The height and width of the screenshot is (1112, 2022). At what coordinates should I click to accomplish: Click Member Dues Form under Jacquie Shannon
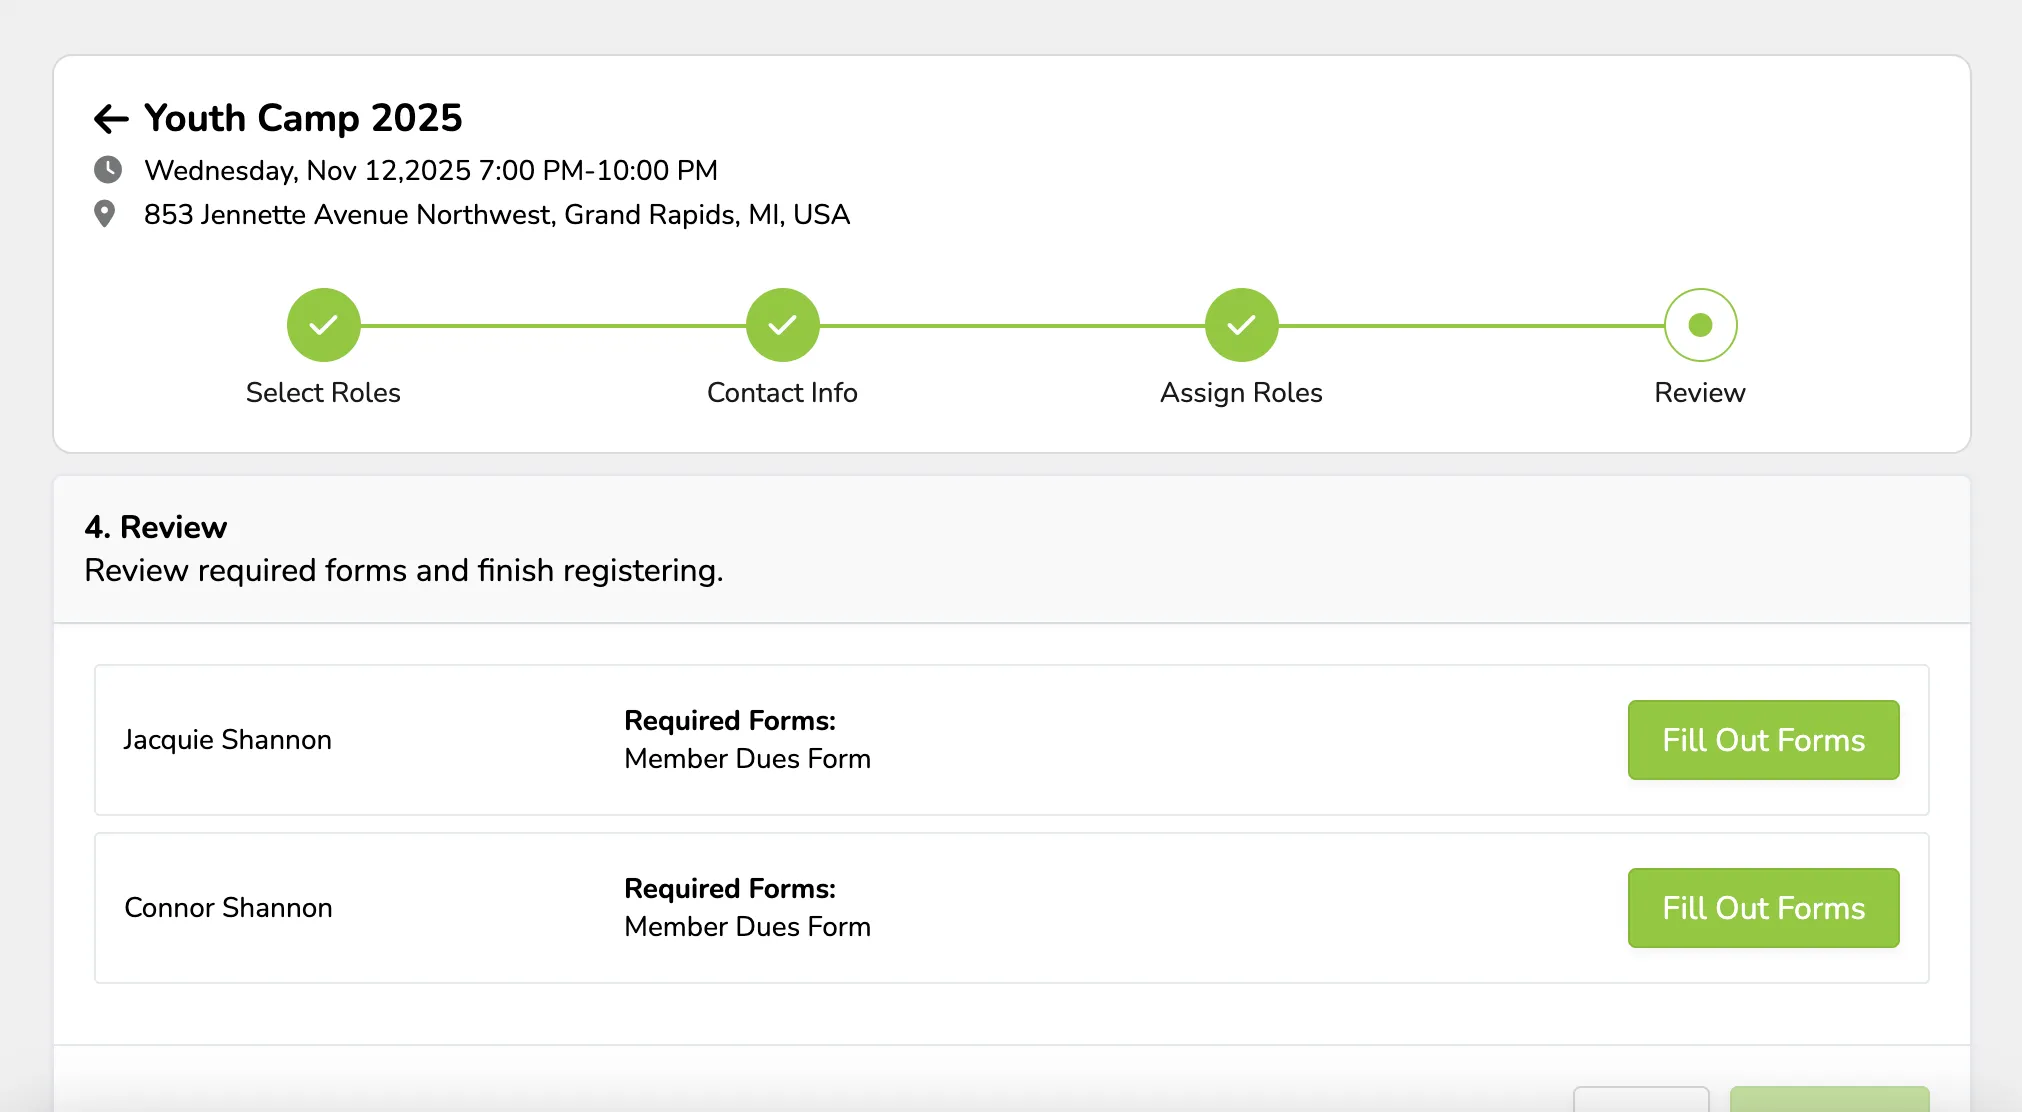(x=747, y=759)
